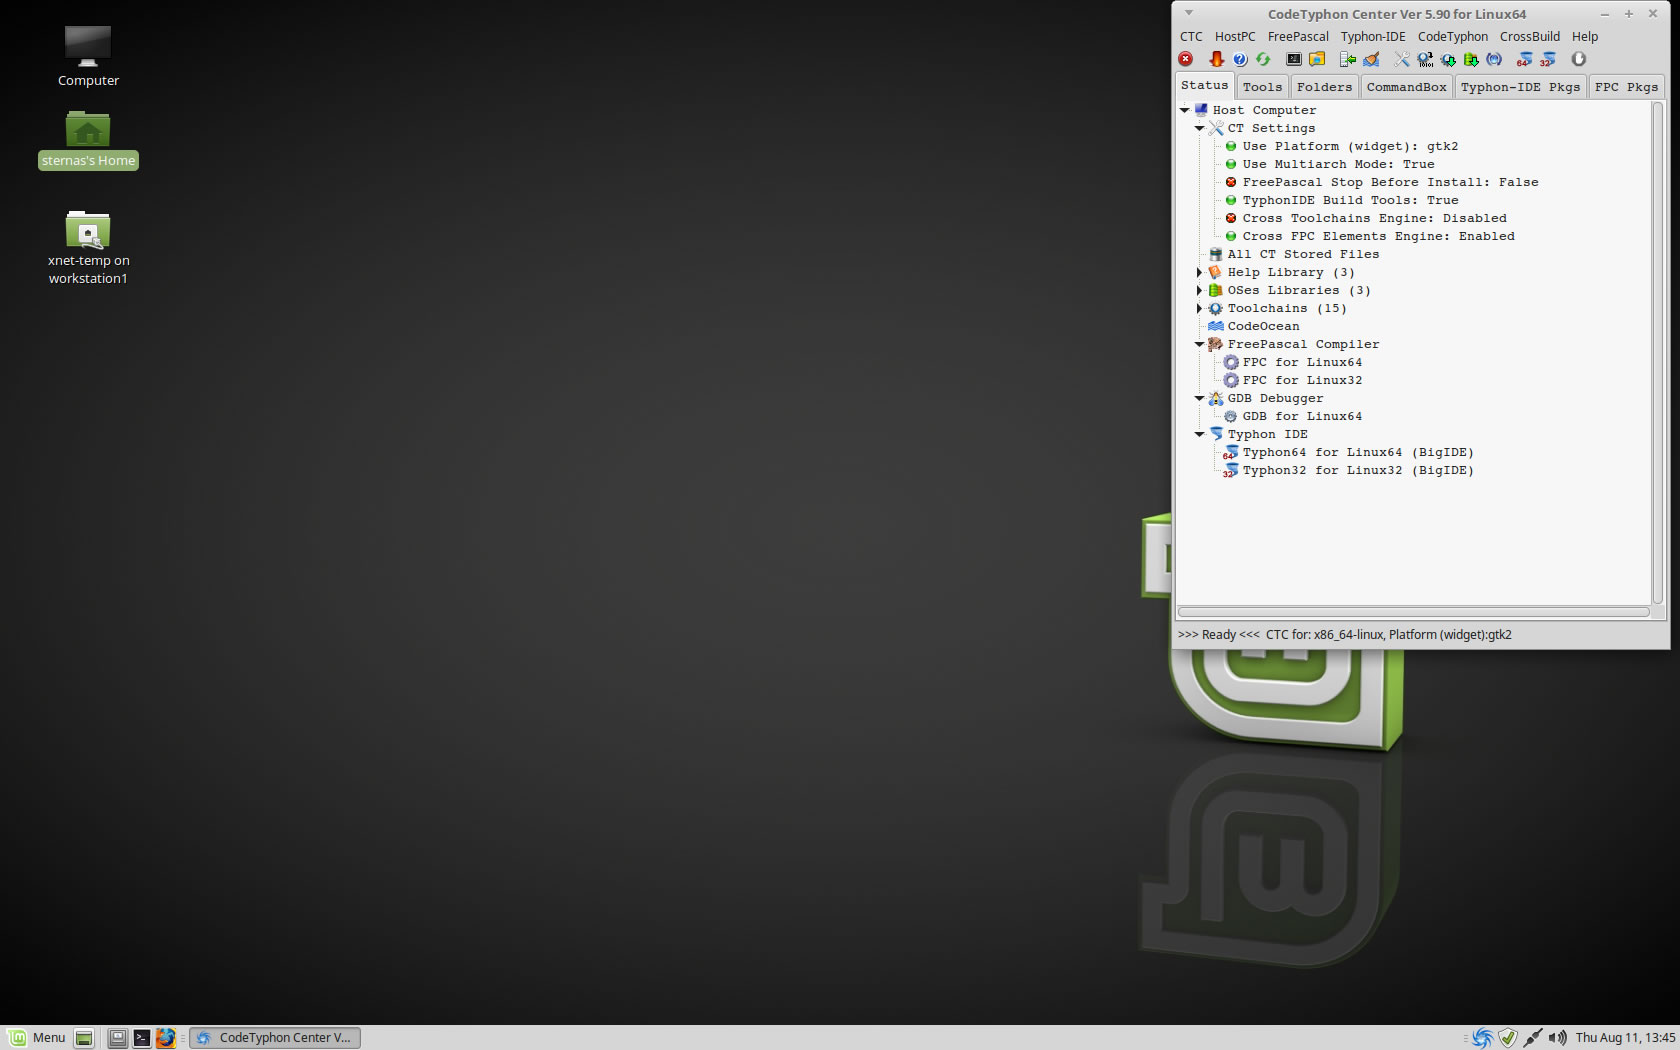Open the CrossBuild menu

(1530, 36)
